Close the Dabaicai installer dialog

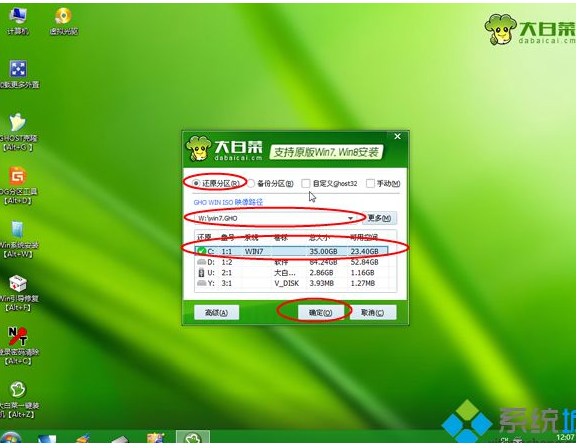pyautogui.click(x=397, y=137)
